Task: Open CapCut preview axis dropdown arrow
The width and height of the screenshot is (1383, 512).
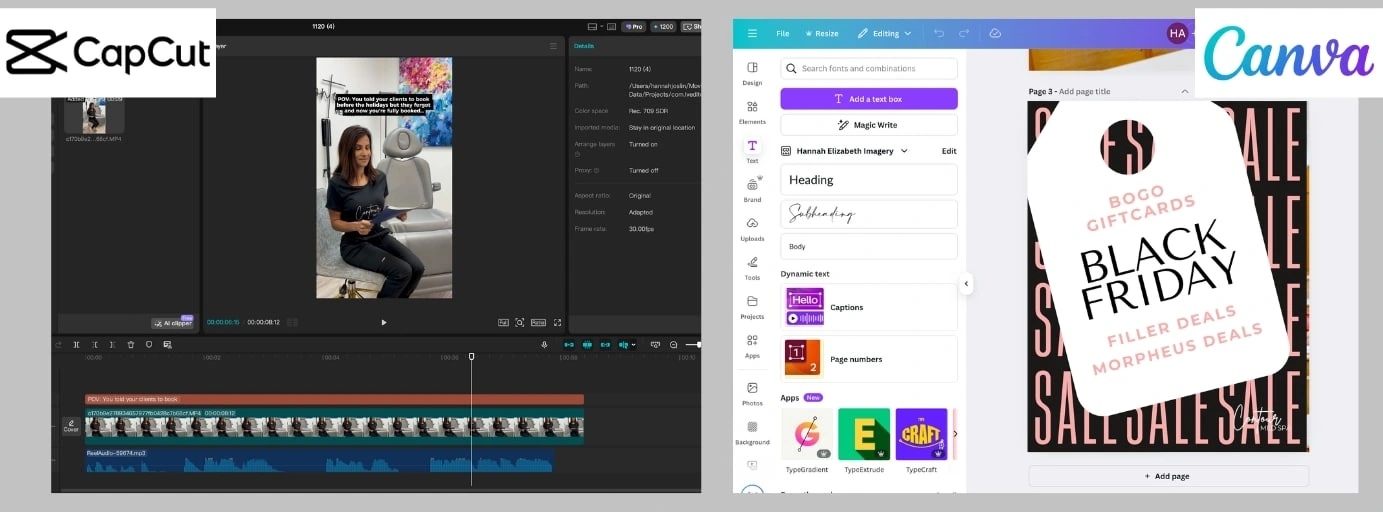Action: click(633, 344)
